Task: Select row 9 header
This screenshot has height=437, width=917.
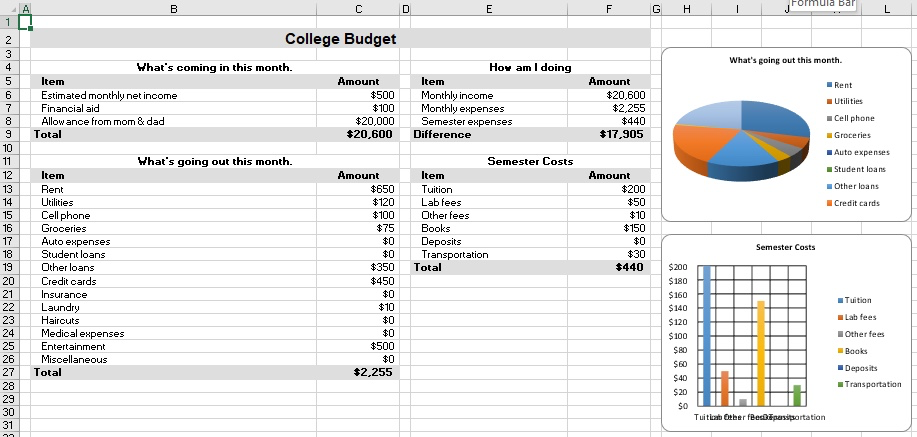Action: pyautogui.click(x=8, y=134)
